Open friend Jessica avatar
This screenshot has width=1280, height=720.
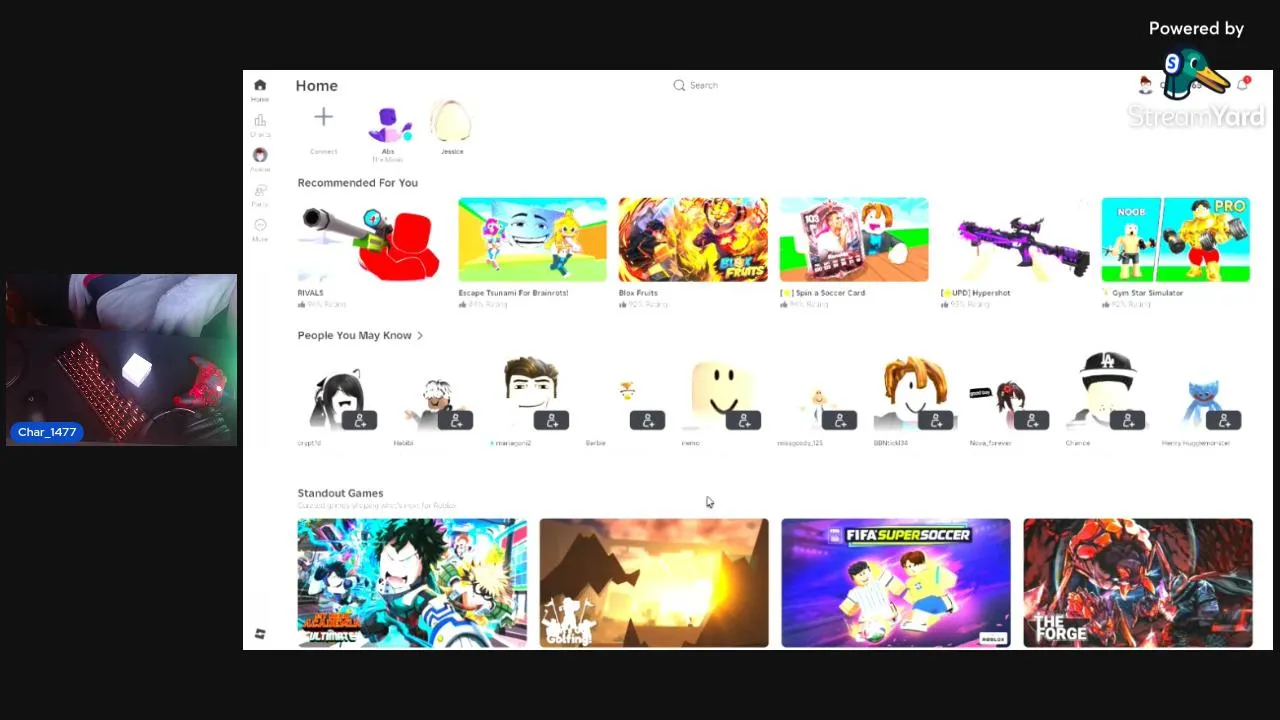[x=452, y=123]
